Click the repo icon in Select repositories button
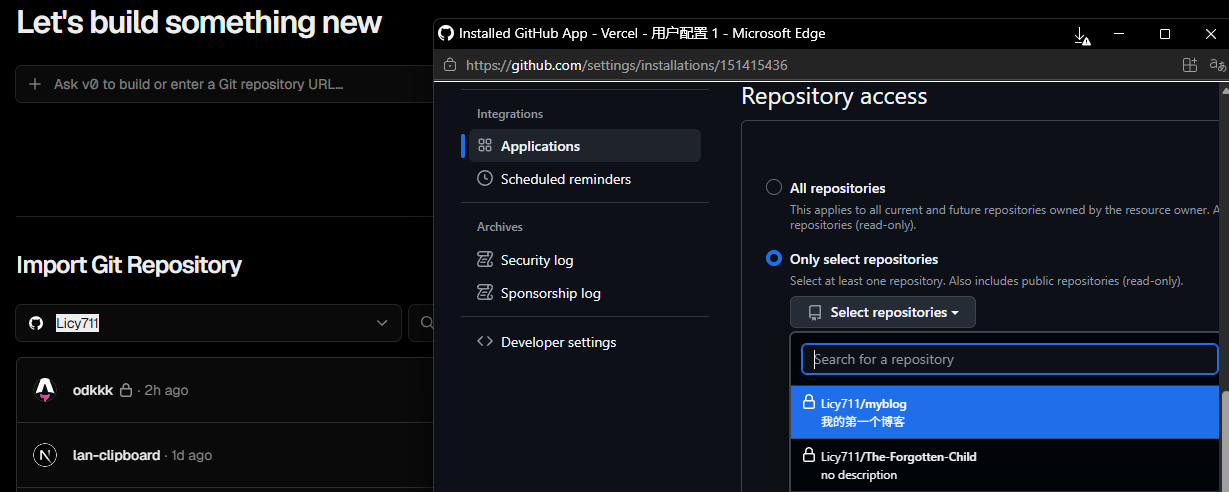This screenshot has width=1229, height=492. click(x=815, y=313)
